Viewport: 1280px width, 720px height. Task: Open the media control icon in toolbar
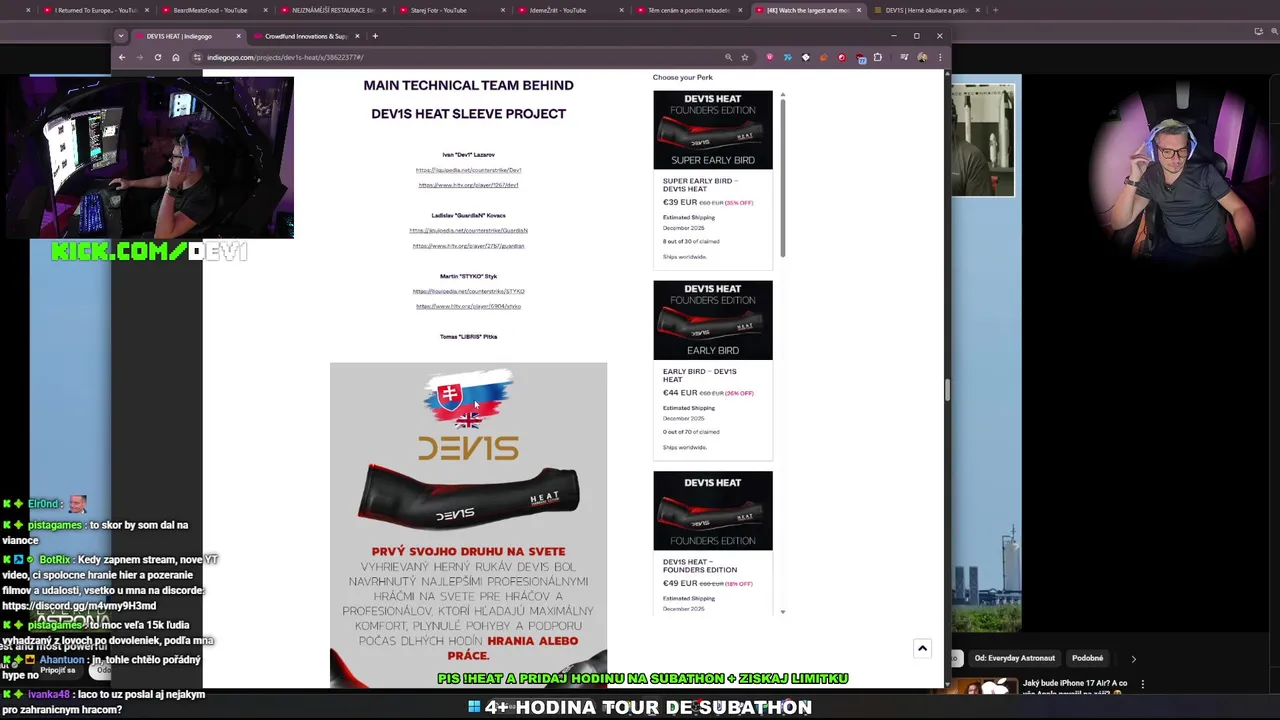tap(904, 57)
